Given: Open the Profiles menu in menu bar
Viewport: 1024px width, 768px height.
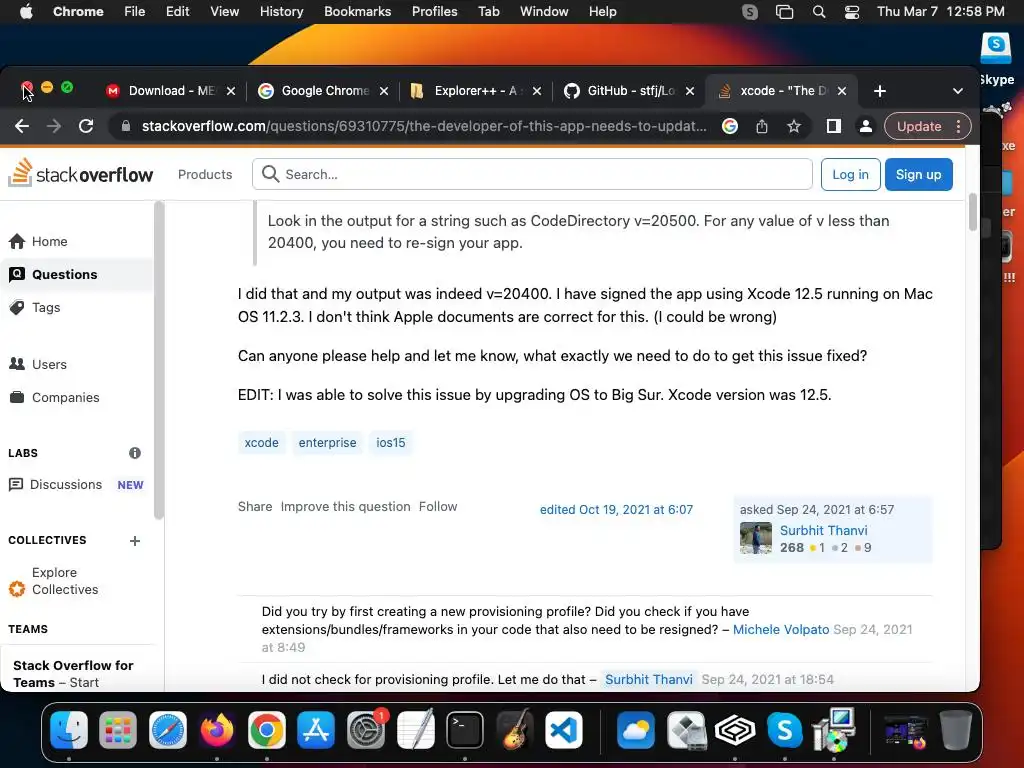Looking at the screenshot, I should pyautogui.click(x=434, y=11).
